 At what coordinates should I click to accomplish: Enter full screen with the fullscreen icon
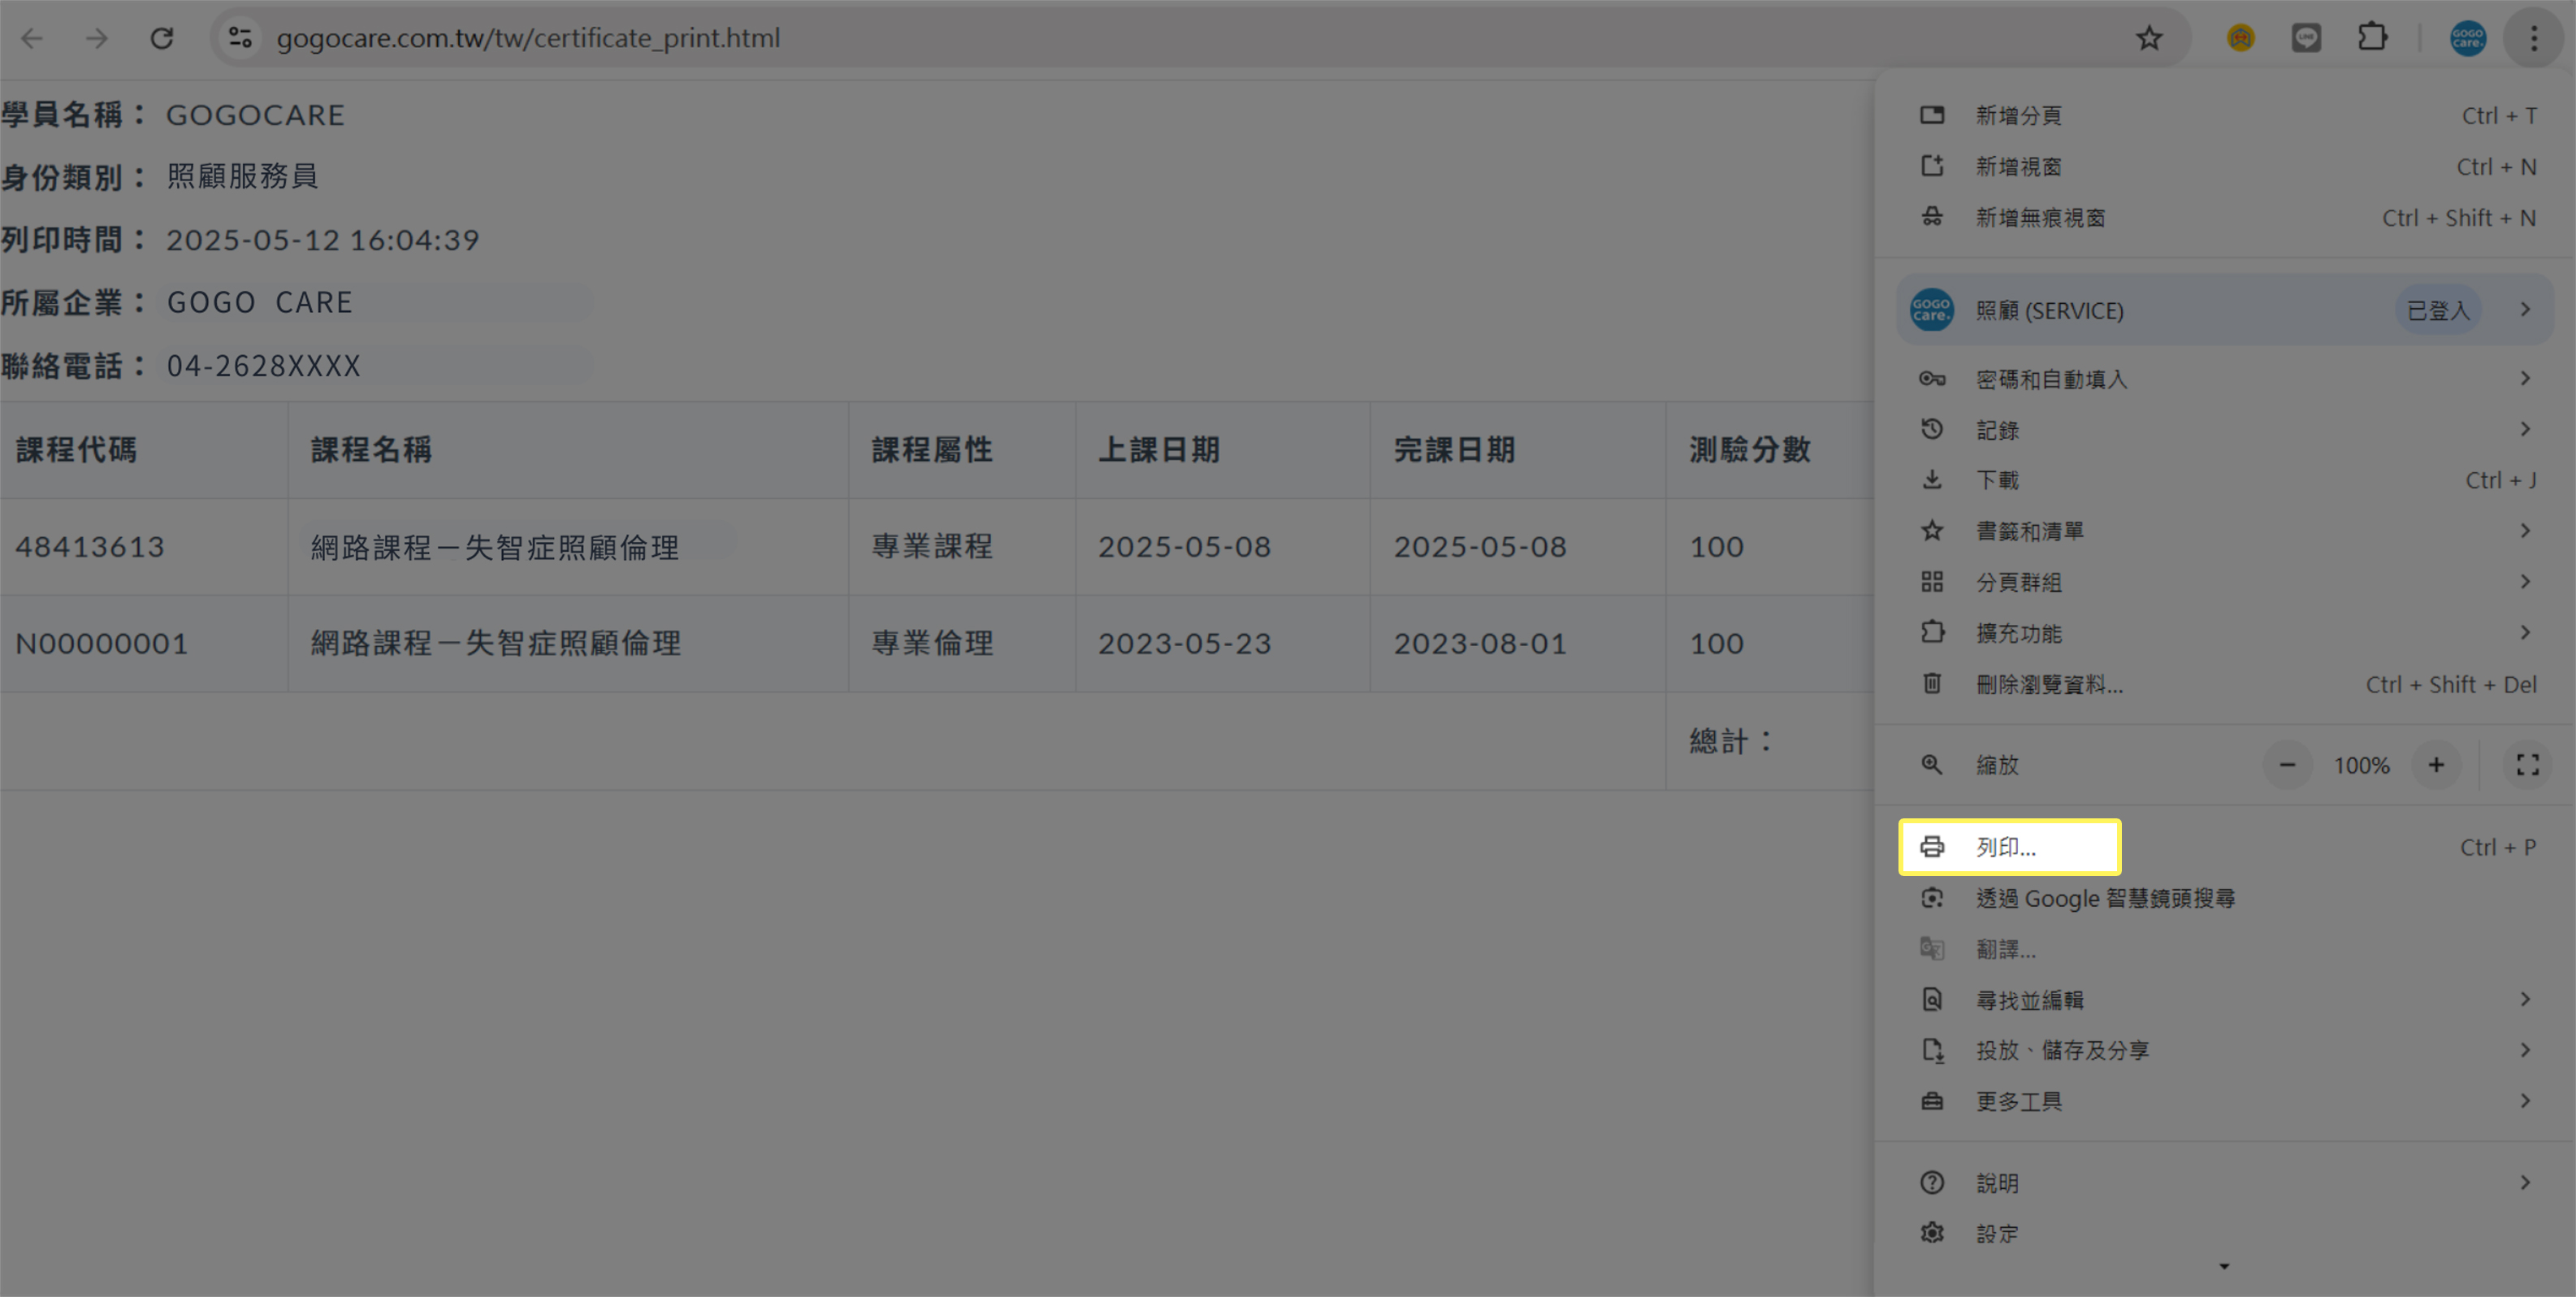tap(2528, 765)
